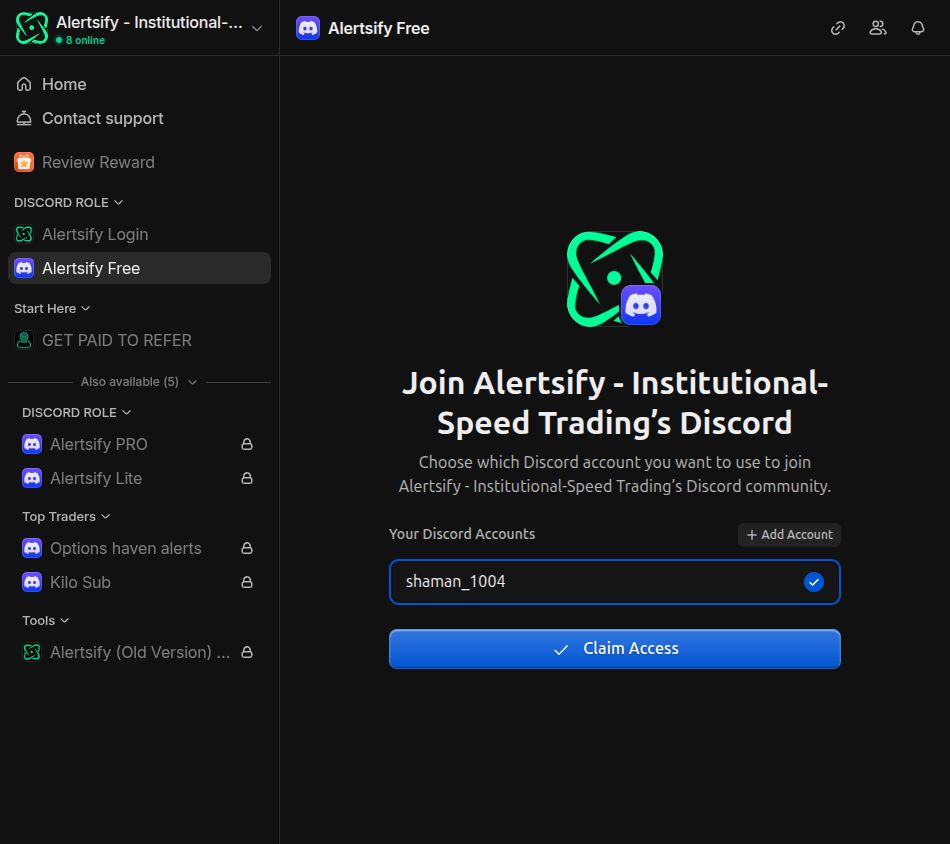Collapse the Top Traders section
Image resolution: width=950 pixels, height=844 pixels.
(x=66, y=516)
